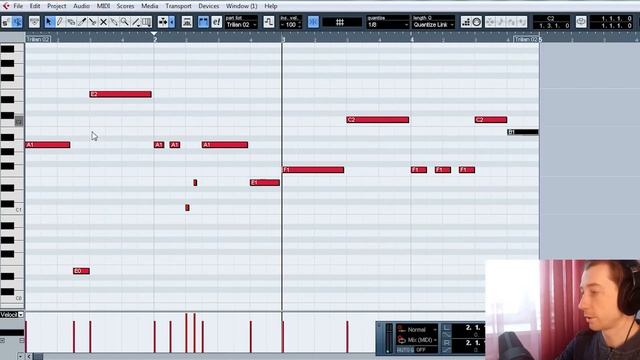Click the step-shaped icon left of insert velocity
Screen dimensions: 640x360
tap(269, 22)
